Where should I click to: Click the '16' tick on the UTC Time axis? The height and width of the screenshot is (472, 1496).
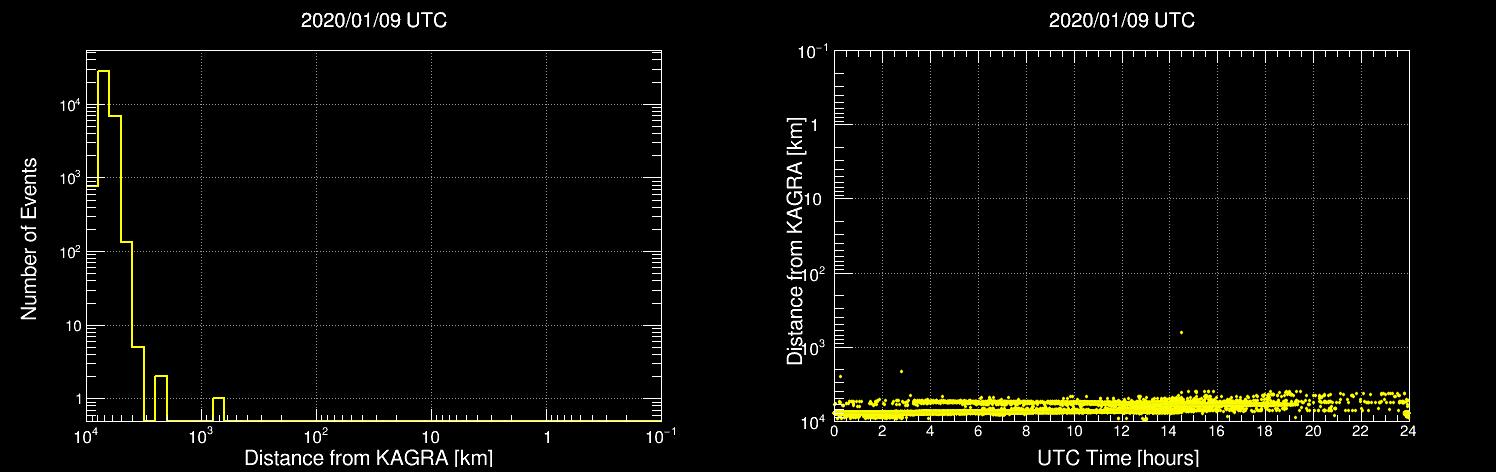coord(1218,431)
